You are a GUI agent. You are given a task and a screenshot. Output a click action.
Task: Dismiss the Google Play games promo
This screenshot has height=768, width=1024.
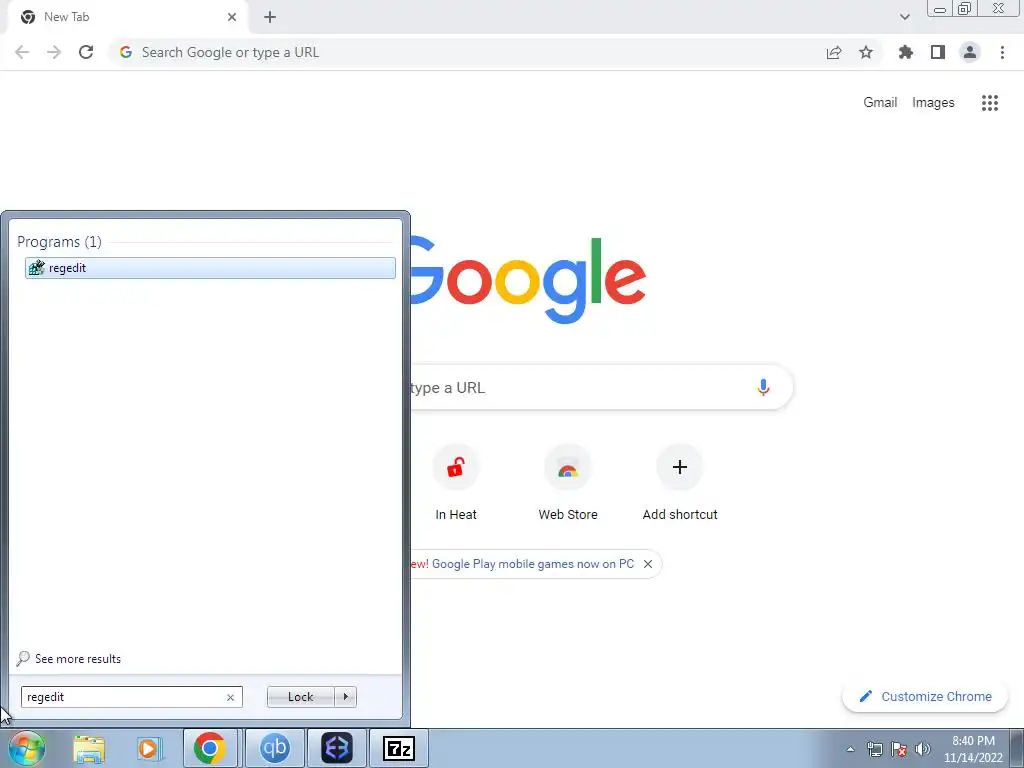pyautogui.click(x=648, y=564)
